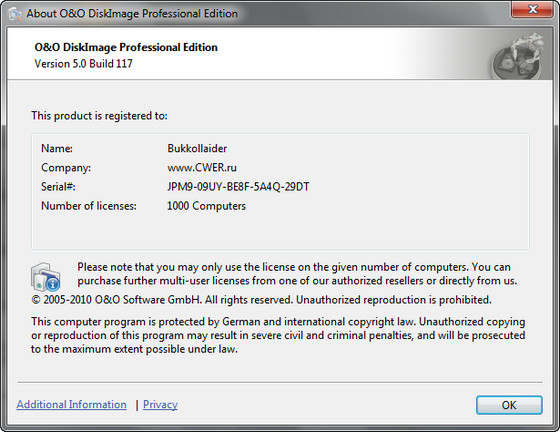Click the hard disk robot logo

click(x=518, y=56)
